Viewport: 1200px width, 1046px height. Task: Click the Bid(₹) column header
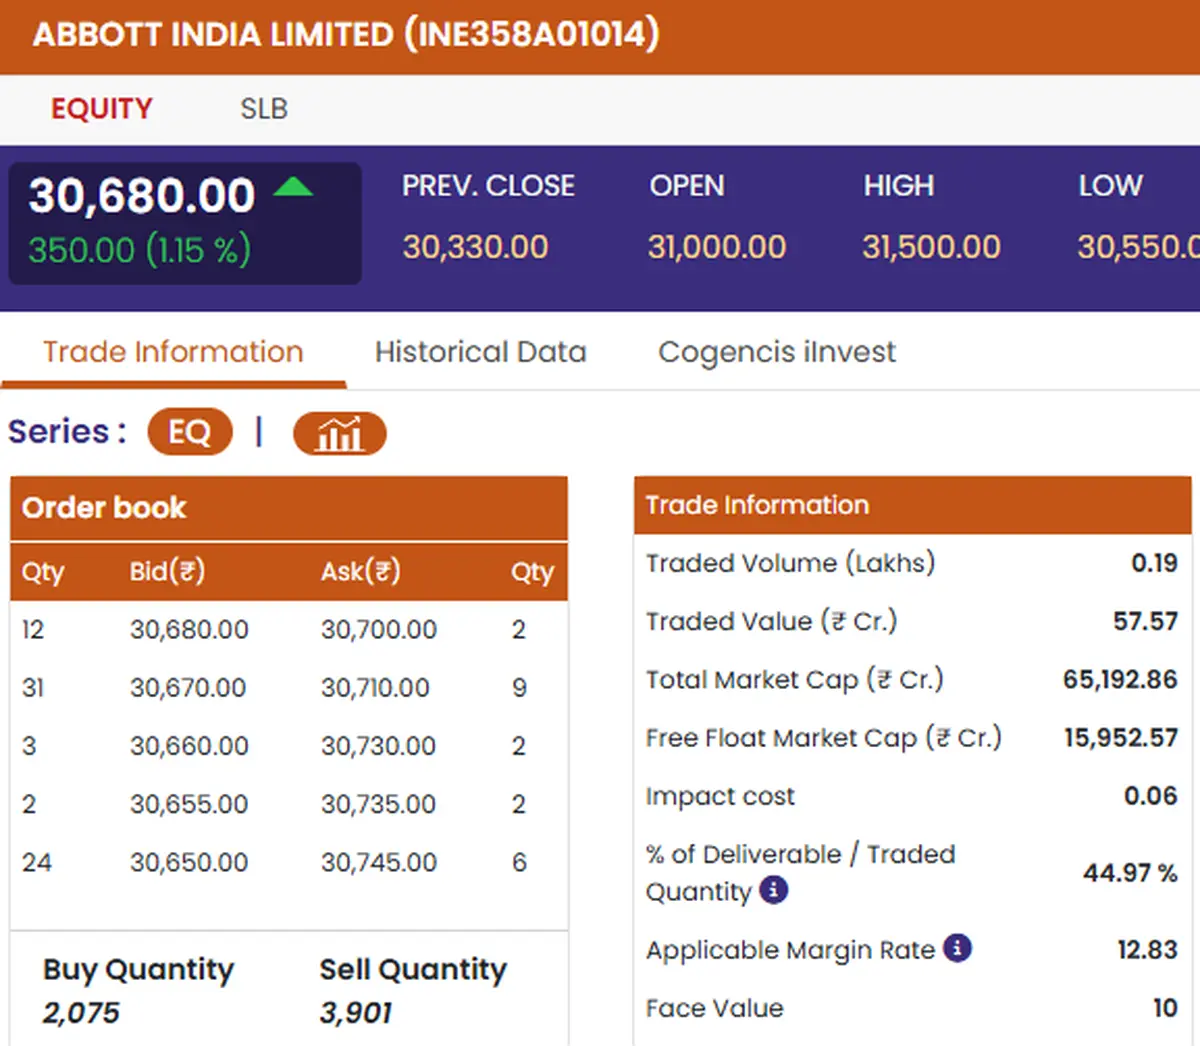point(167,571)
